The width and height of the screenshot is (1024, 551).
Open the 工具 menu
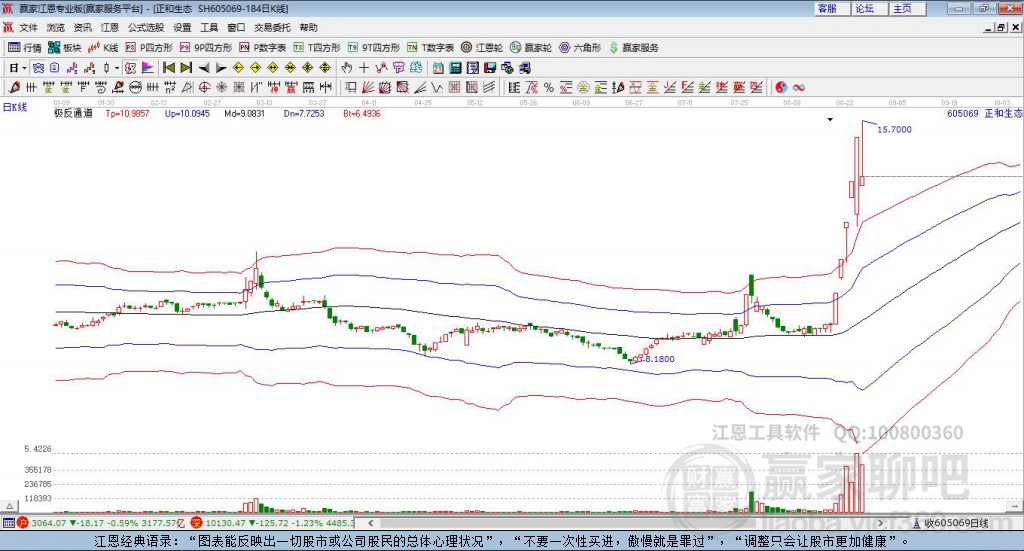tap(209, 27)
